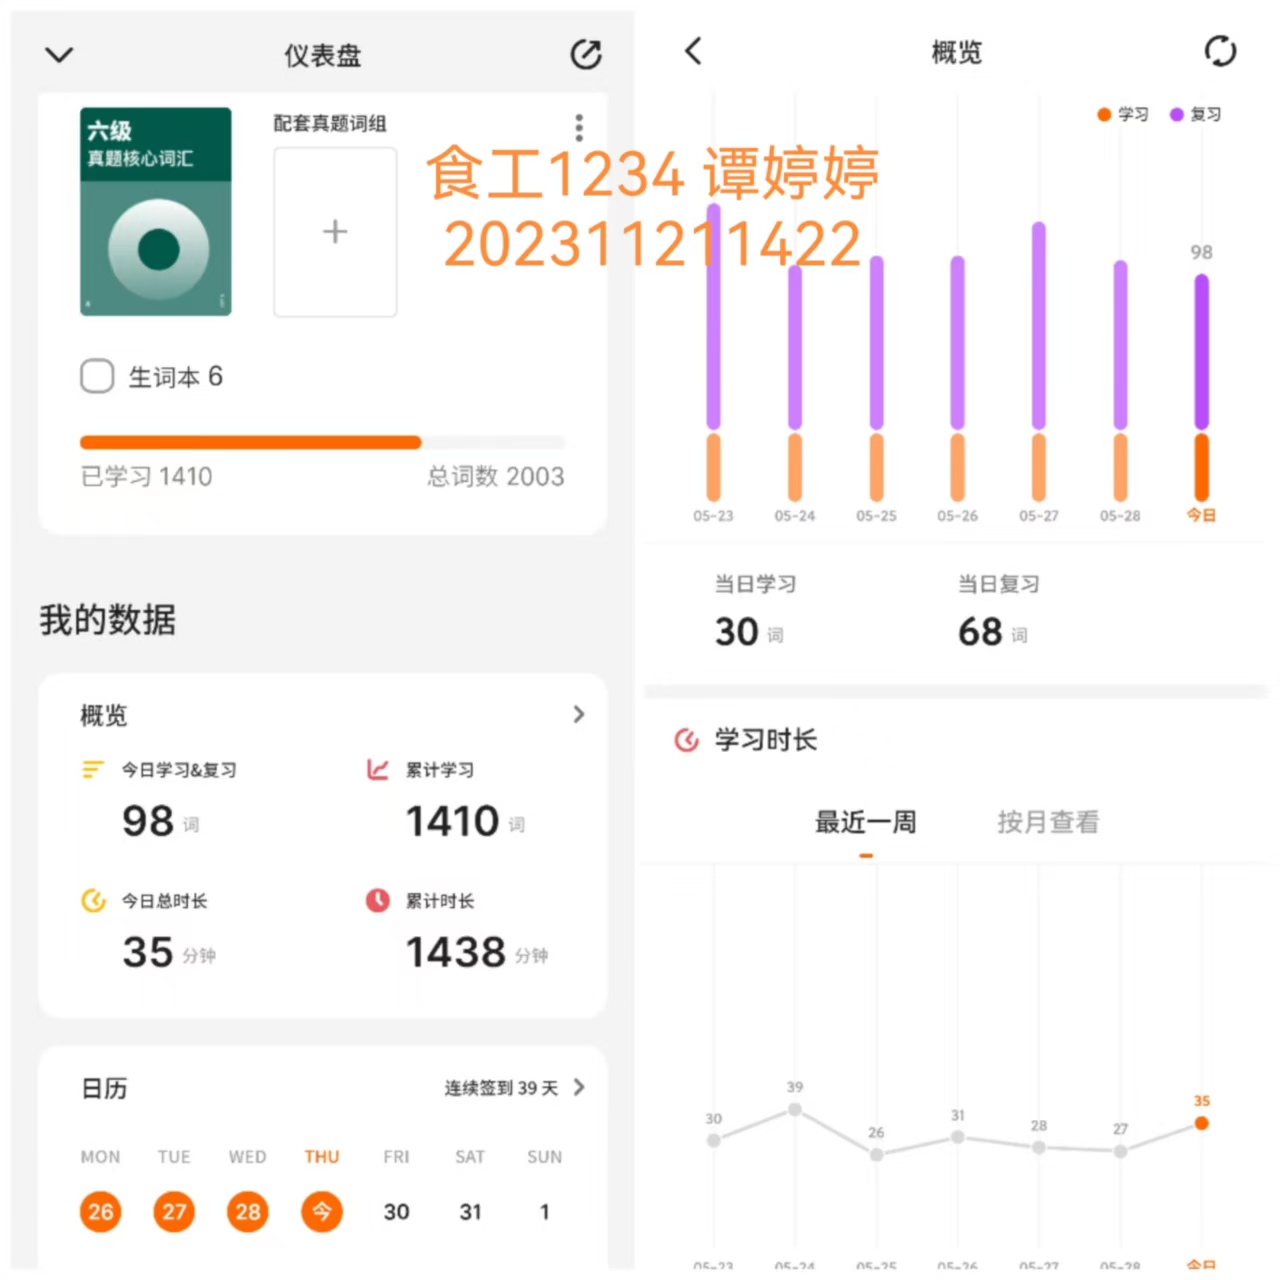Viewport: 1280px width, 1280px height.
Task: Select calendar day 26 on Monday
Action: pyautogui.click(x=100, y=1212)
